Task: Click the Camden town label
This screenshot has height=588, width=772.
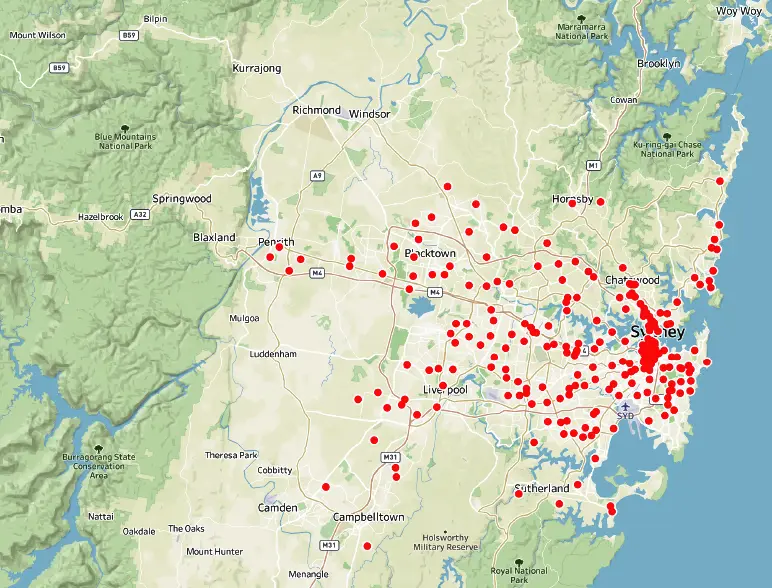Action: tap(277, 508)
